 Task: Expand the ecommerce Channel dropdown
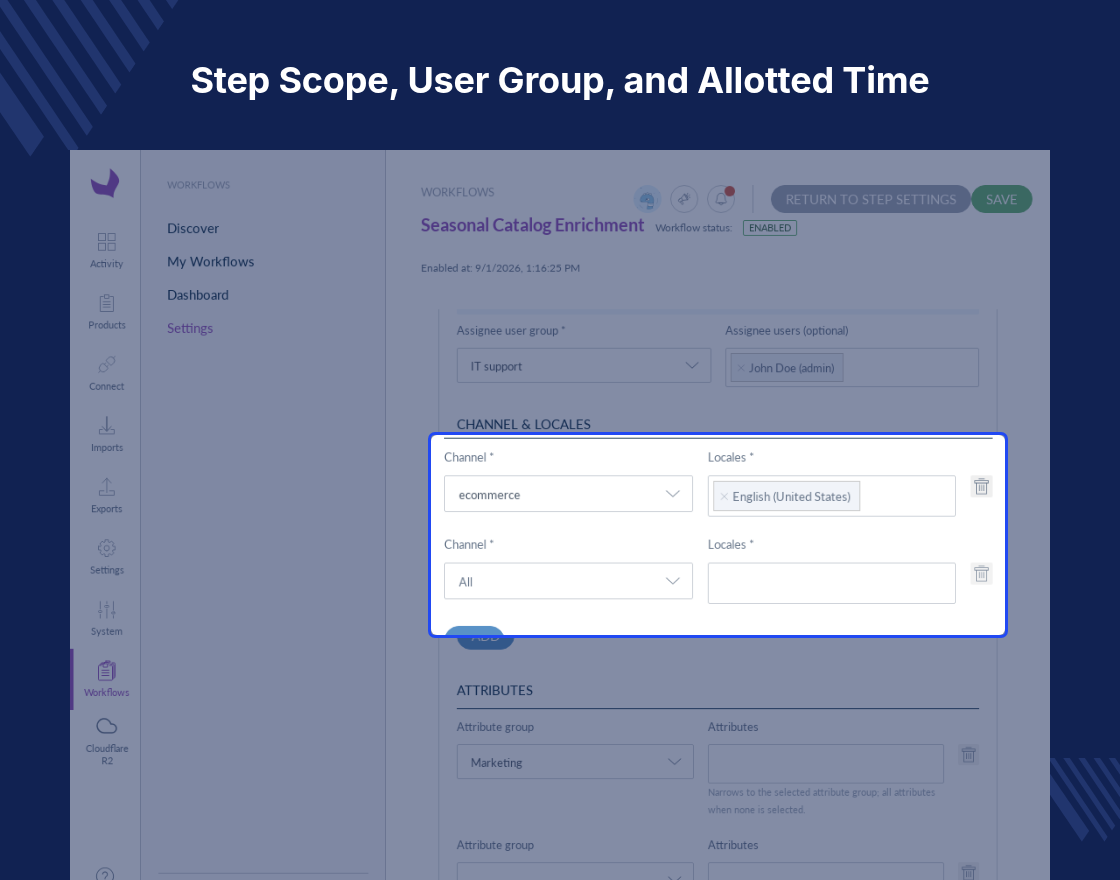[569, 494]
